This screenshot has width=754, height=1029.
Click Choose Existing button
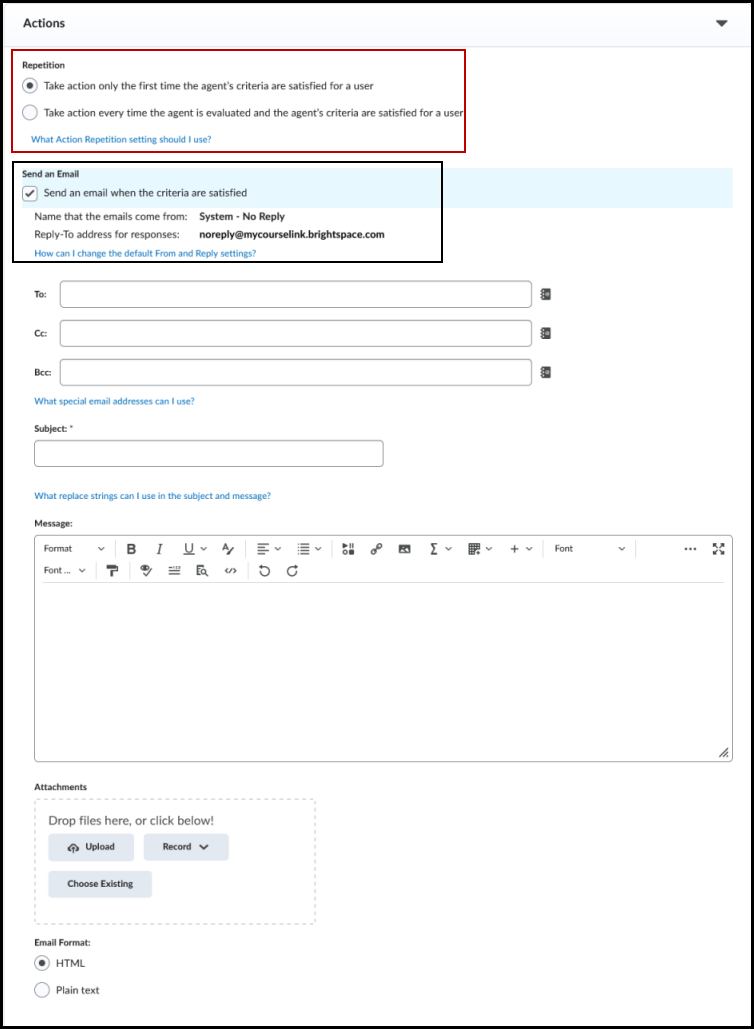pyautogui.click(x=100, y=884)
